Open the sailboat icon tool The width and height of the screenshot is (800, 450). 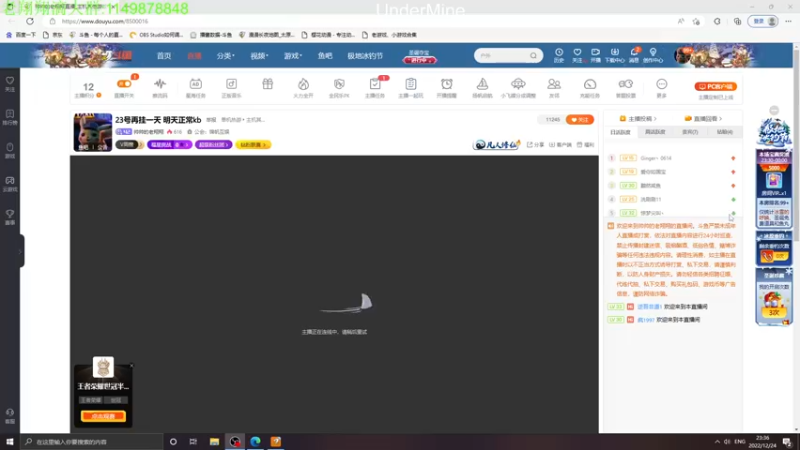tap(482, 84)
